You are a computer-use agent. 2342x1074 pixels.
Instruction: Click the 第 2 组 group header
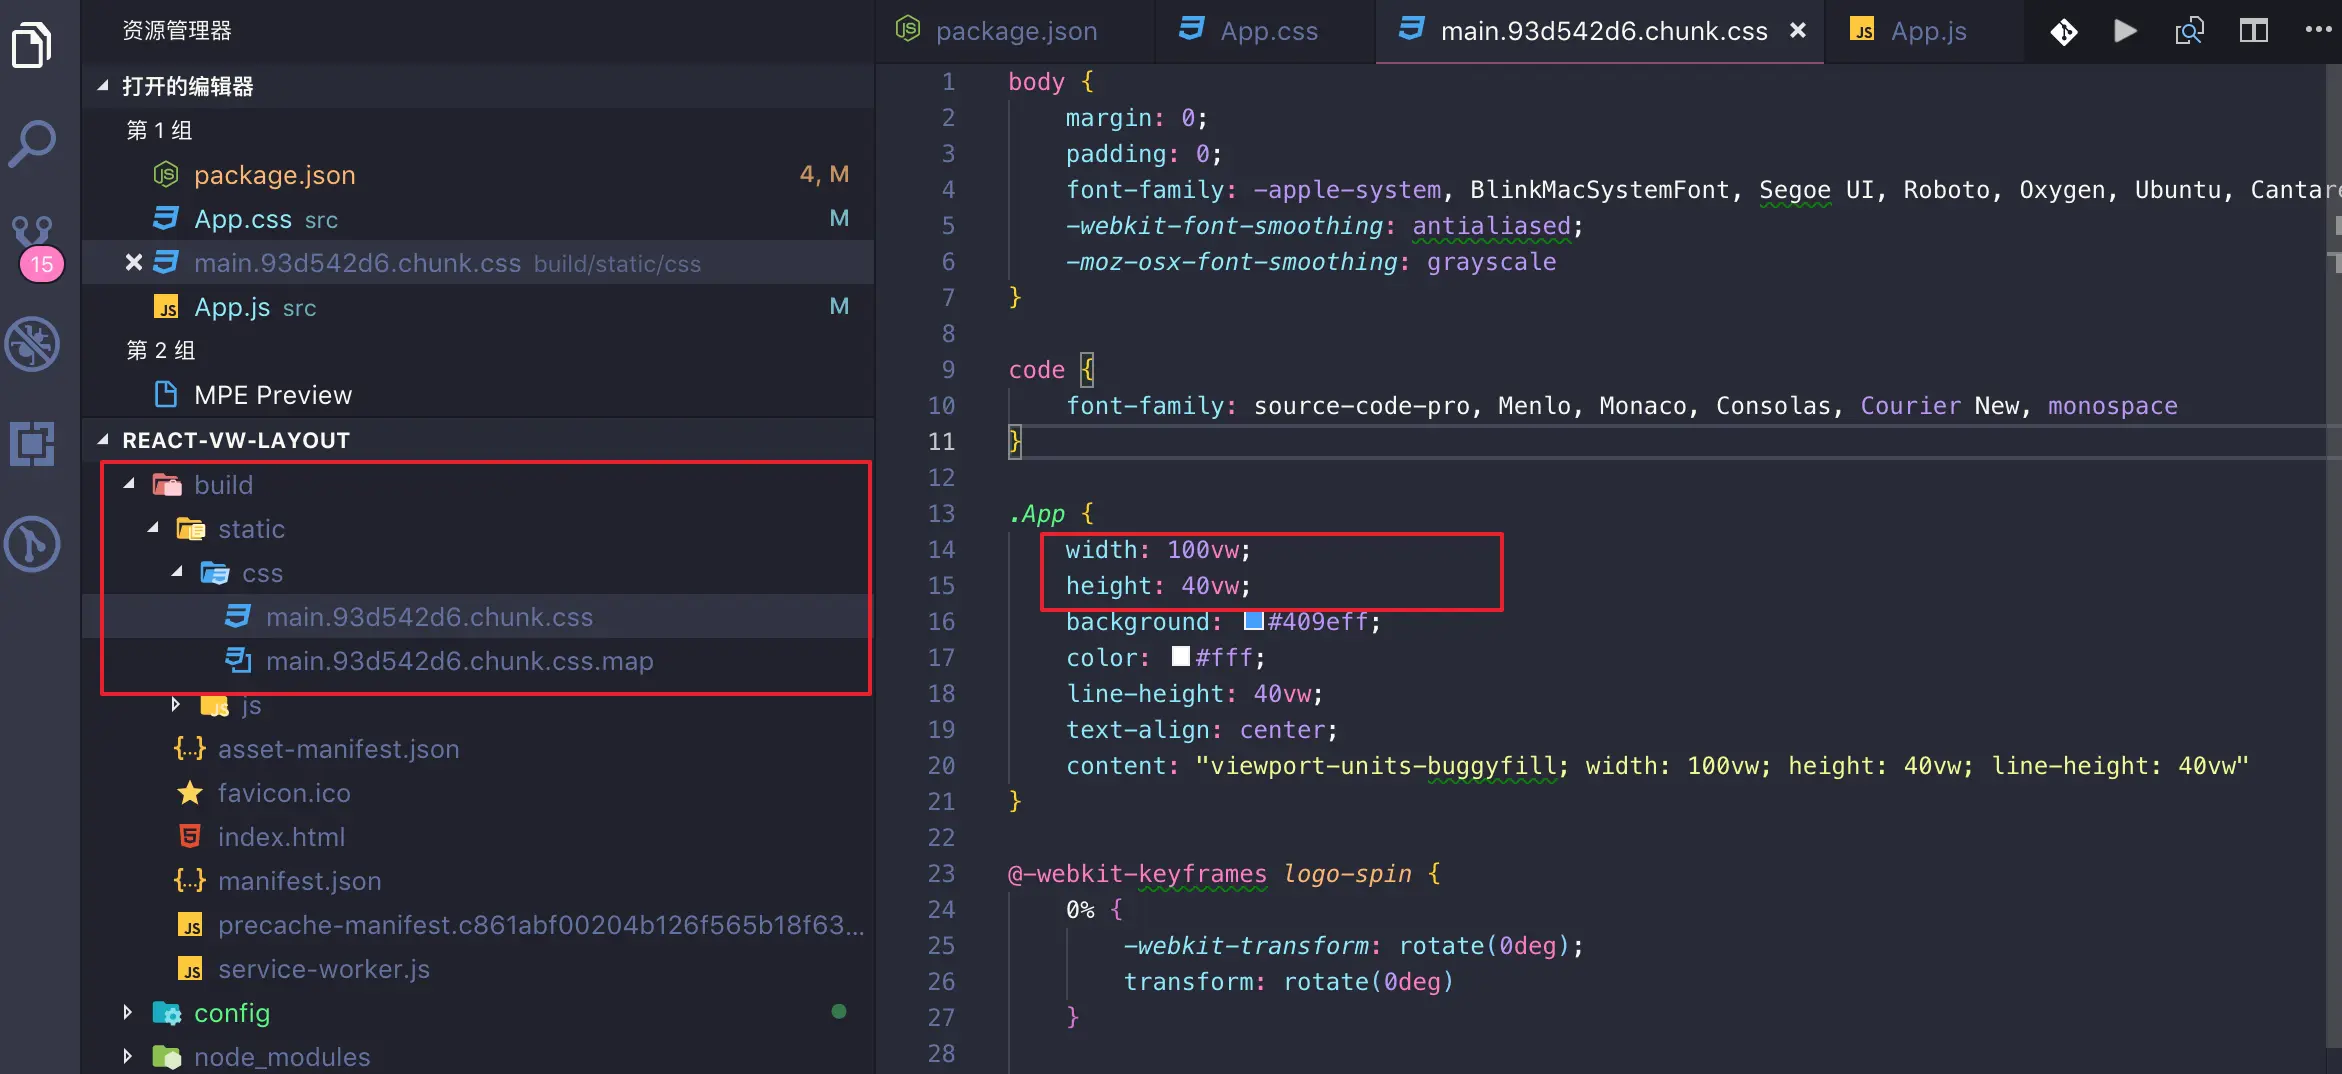160,350
